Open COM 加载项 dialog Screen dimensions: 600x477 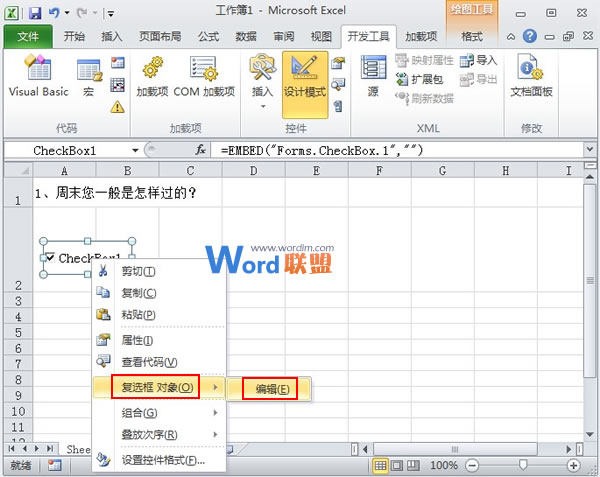pos(204,76)
